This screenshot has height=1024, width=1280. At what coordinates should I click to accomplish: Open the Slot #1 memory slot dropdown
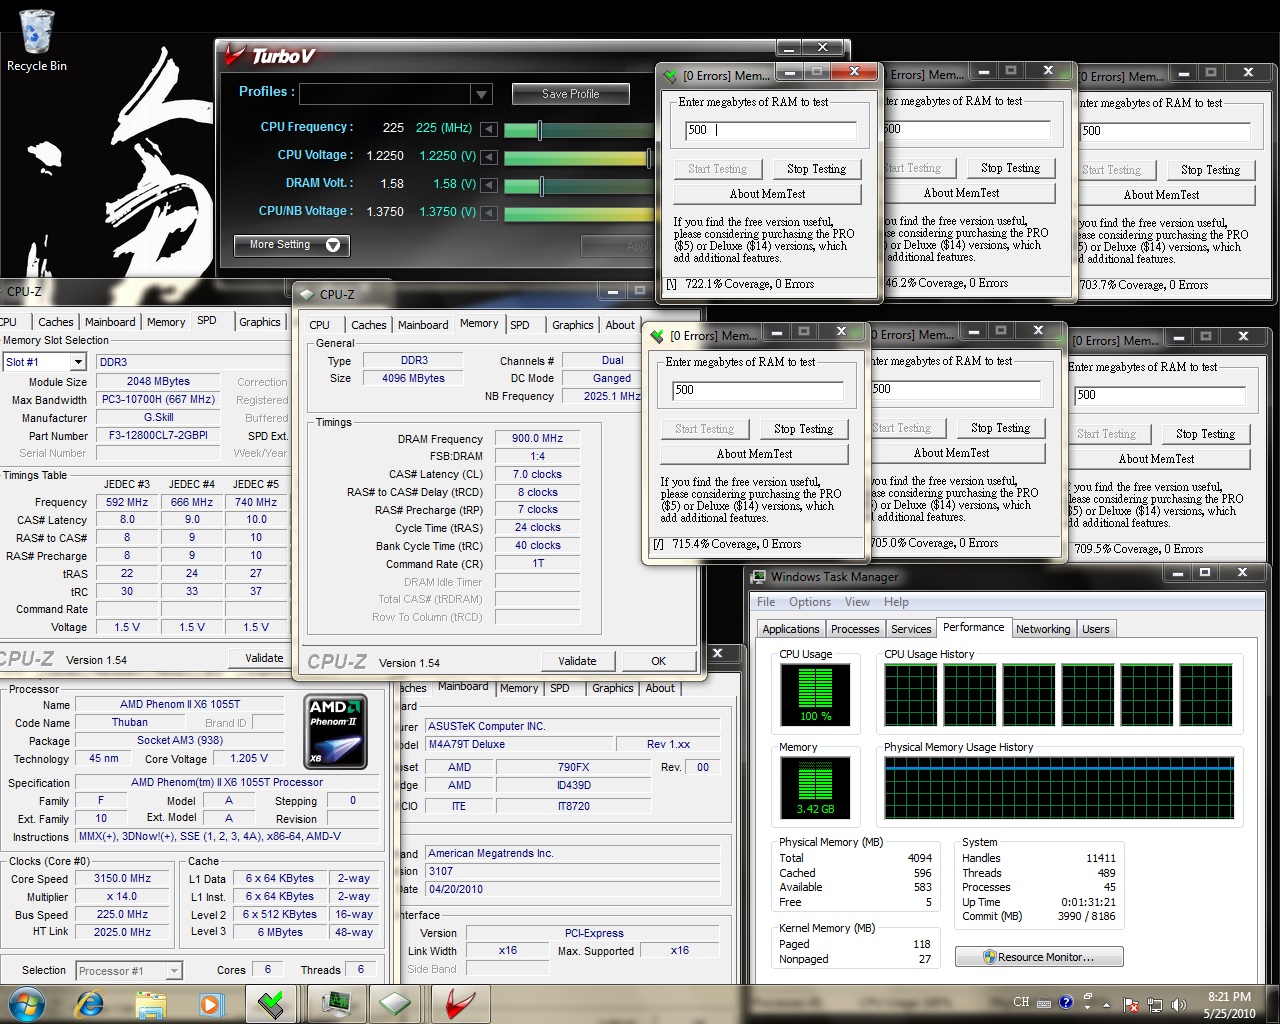click(78, 362)
